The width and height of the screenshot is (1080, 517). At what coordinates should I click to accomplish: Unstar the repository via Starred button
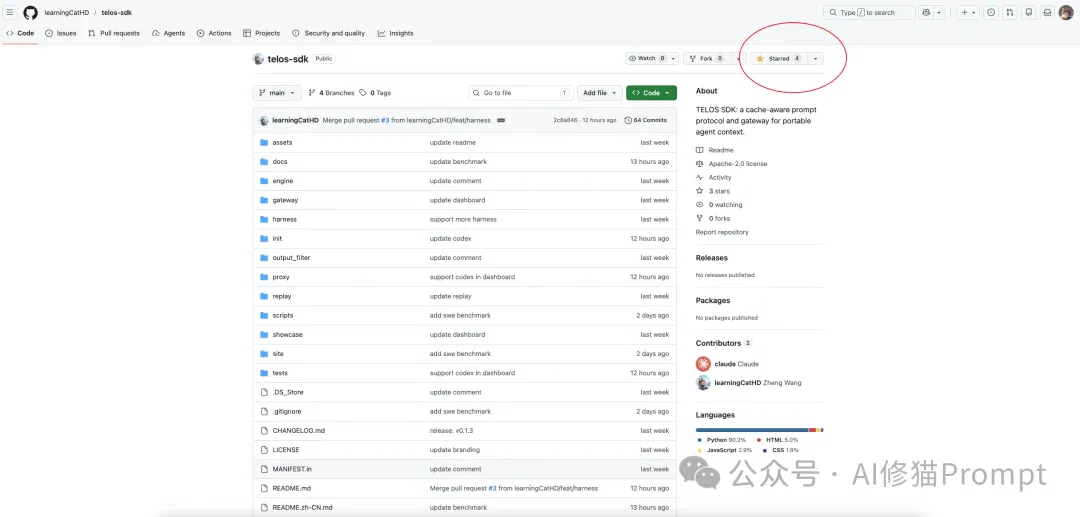778,59
